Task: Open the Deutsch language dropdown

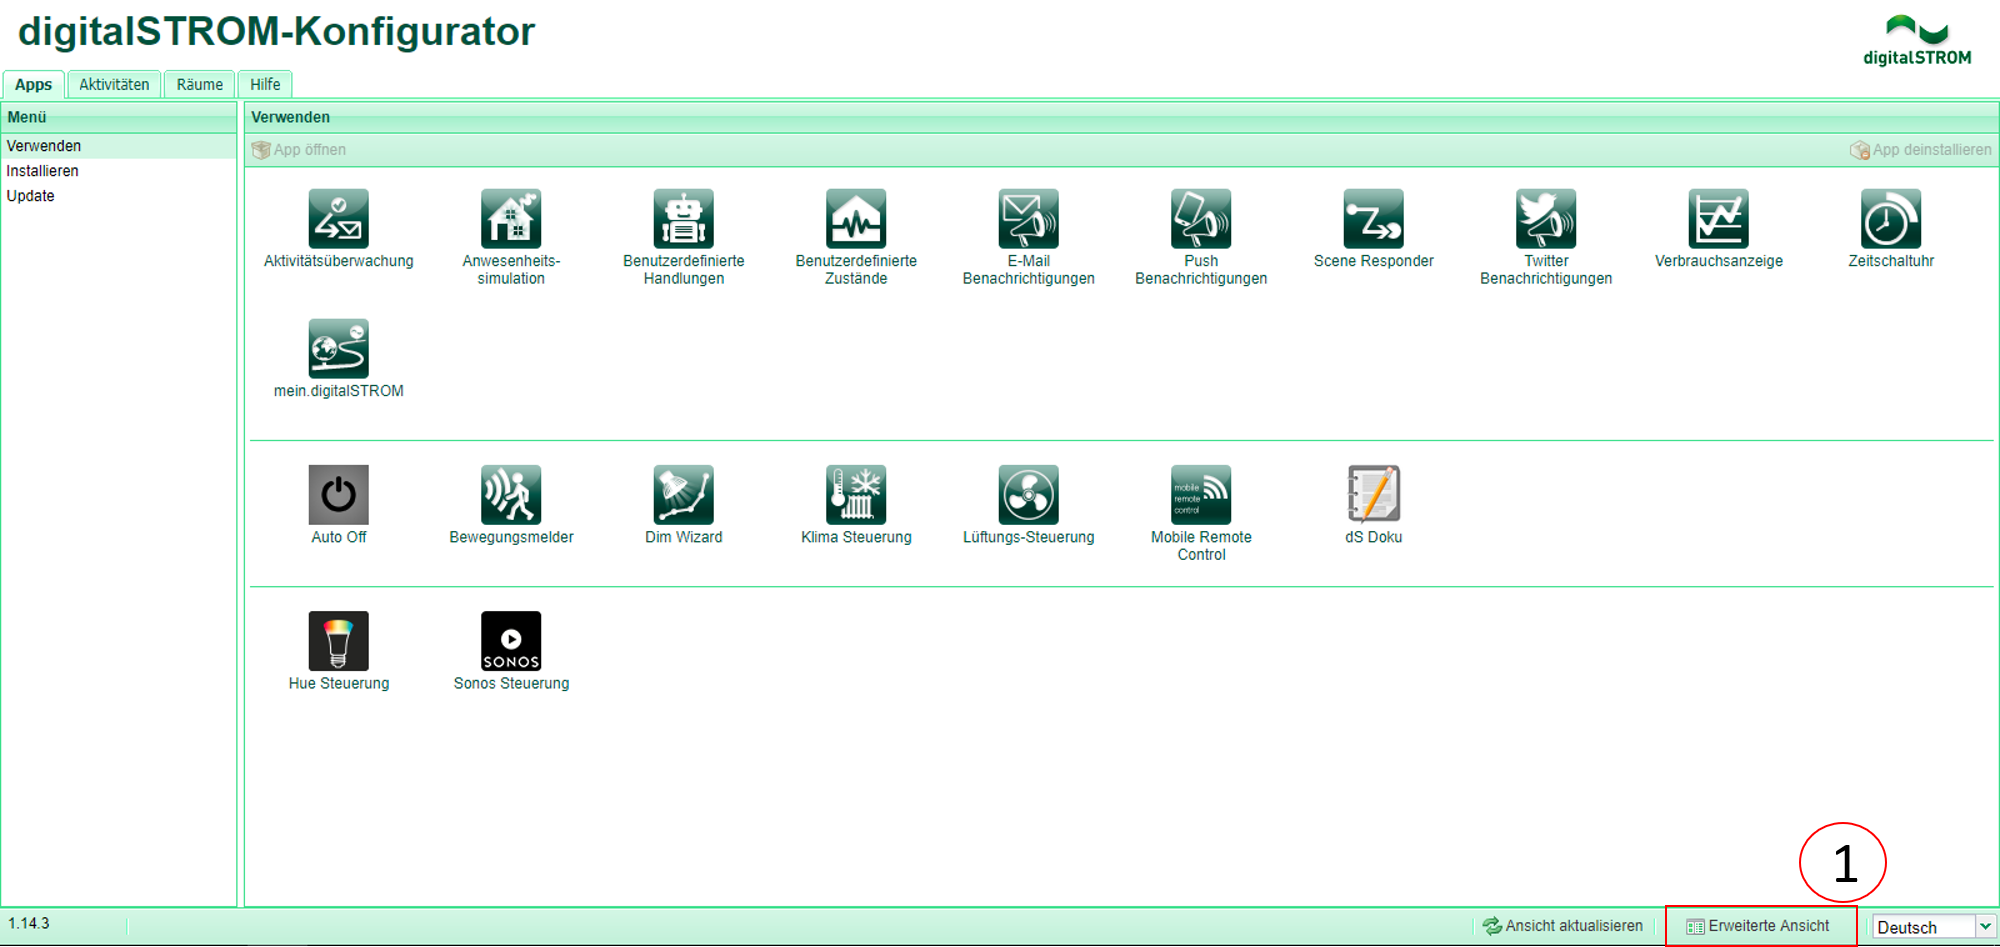Action: click(1933, 927)
